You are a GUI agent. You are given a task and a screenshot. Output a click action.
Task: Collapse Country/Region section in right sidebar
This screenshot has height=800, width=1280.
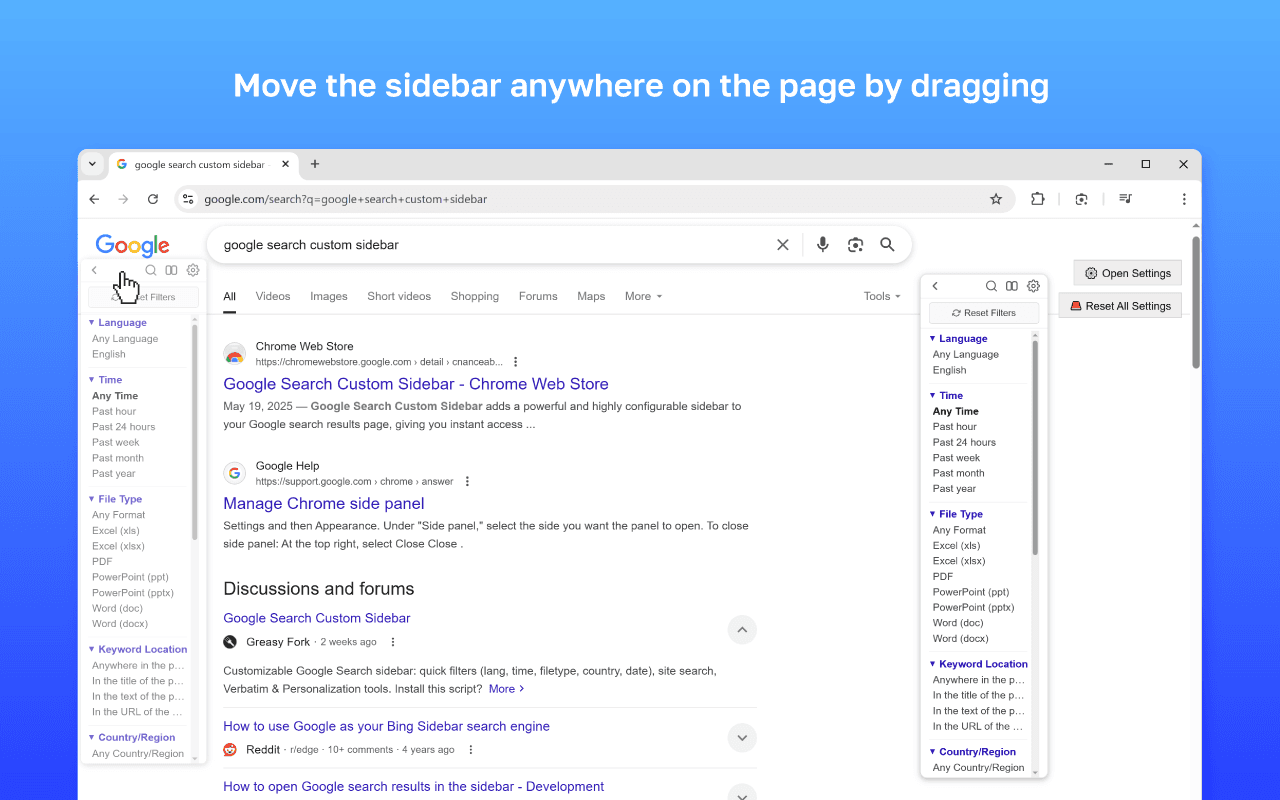972,752
